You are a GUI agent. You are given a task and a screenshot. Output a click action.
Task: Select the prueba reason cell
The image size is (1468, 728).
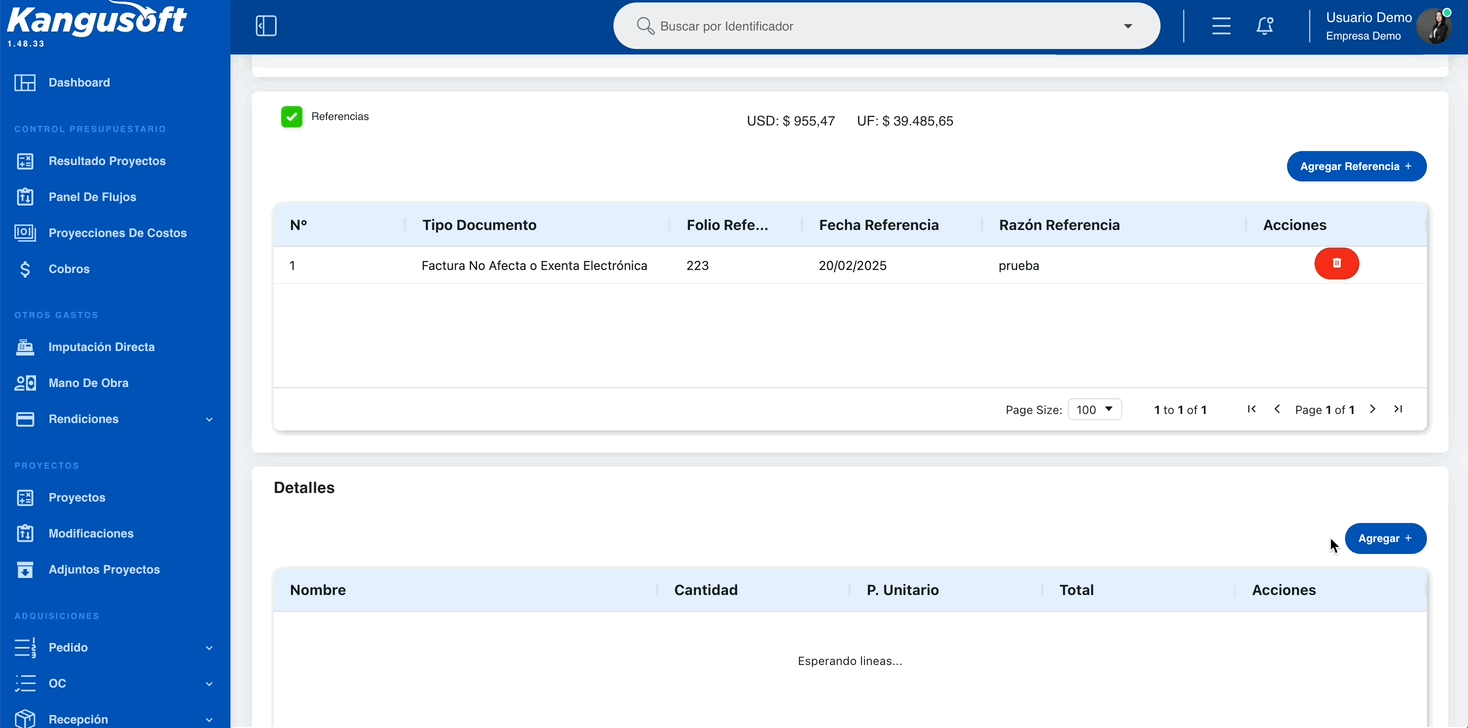click(1018, 266)
